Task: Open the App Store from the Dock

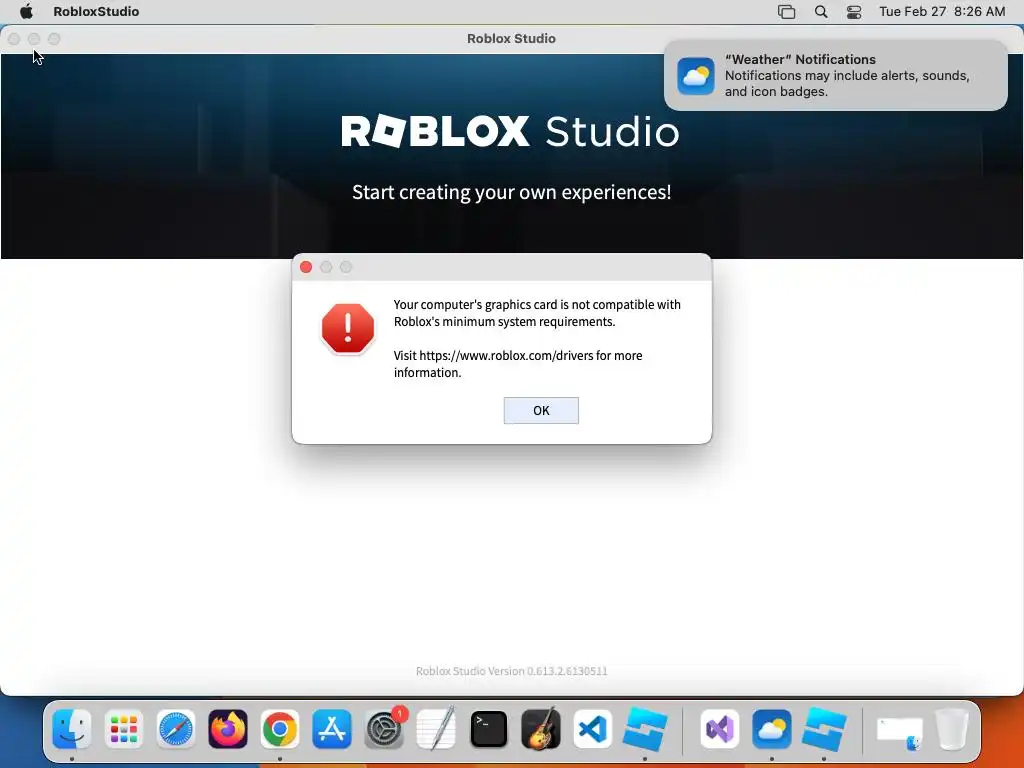Action: tap(332, 729)
